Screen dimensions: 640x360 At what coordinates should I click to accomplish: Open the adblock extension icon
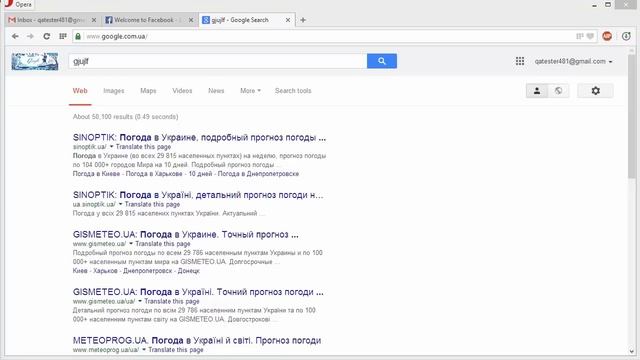tap(607, 36)
